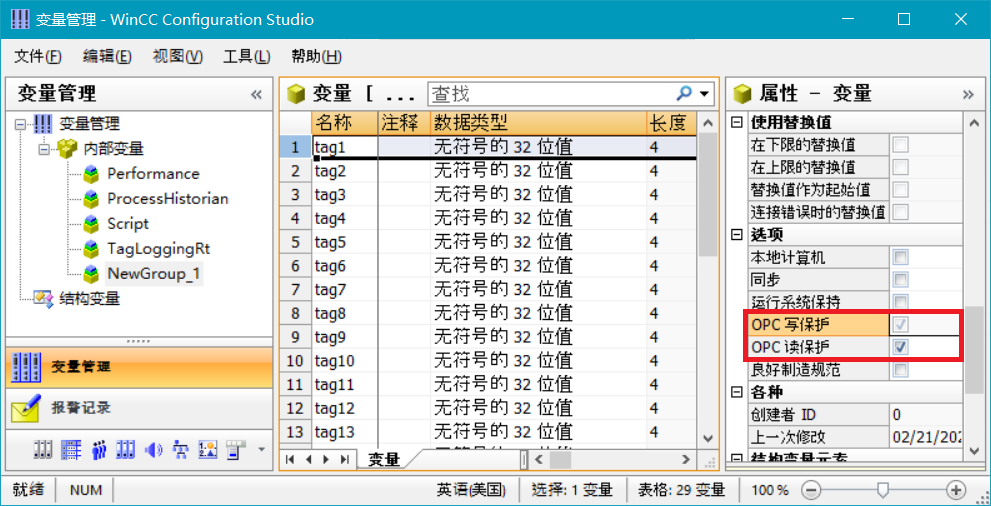Open the 文件(F) menu
This screenshot has height=506, width=991.
[38, 57]
